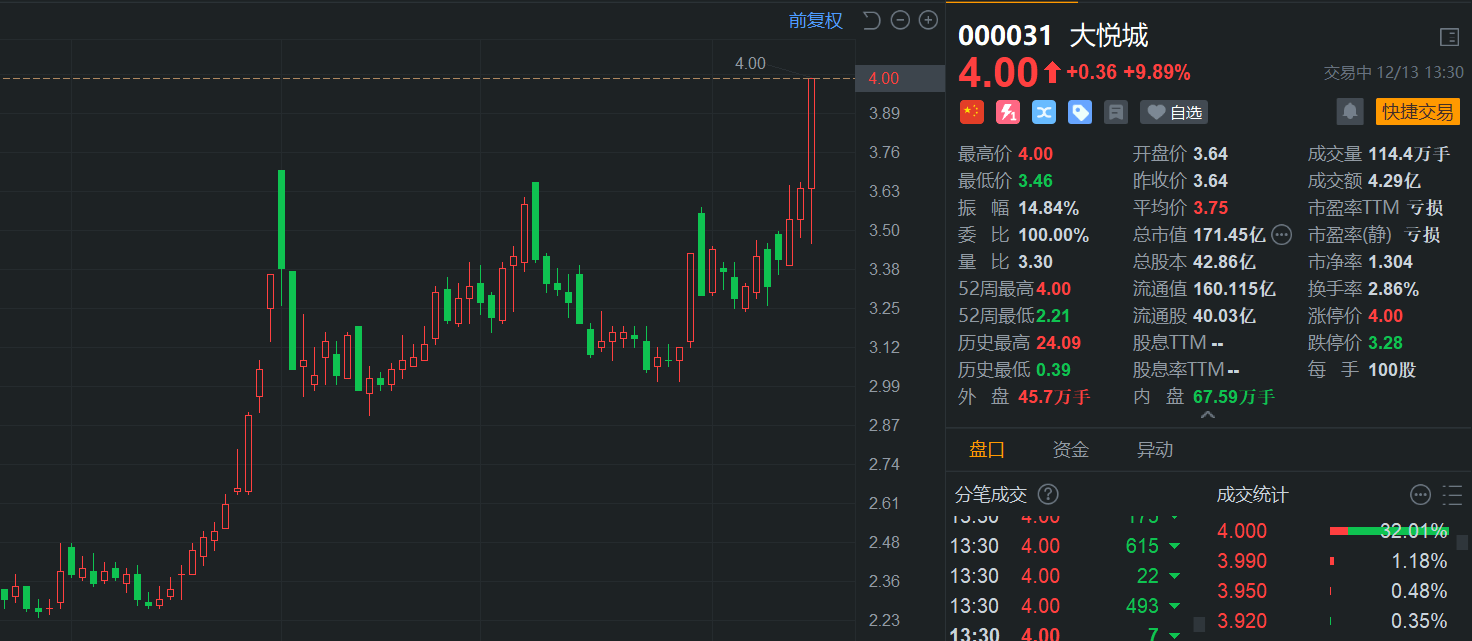Click the 4.00 current price axis label

(898, 78)
